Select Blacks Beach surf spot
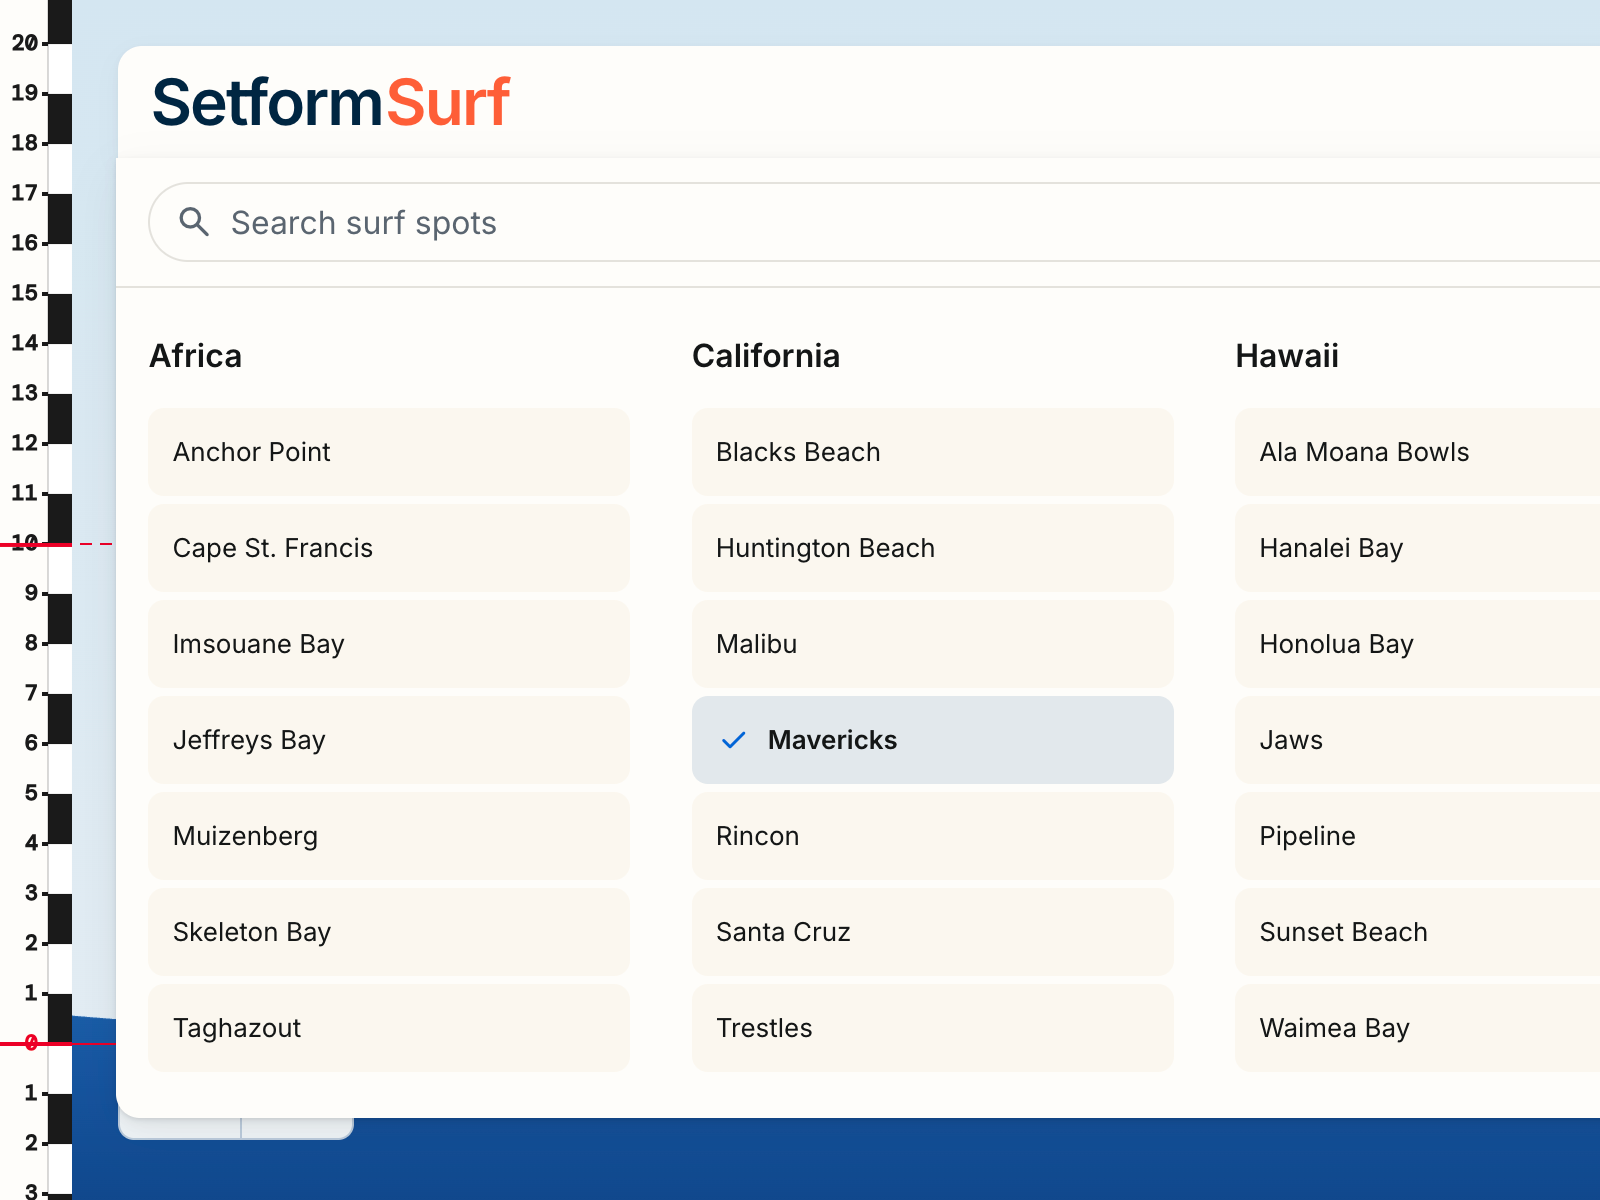1600x1200 pixels. click(933, 452)
